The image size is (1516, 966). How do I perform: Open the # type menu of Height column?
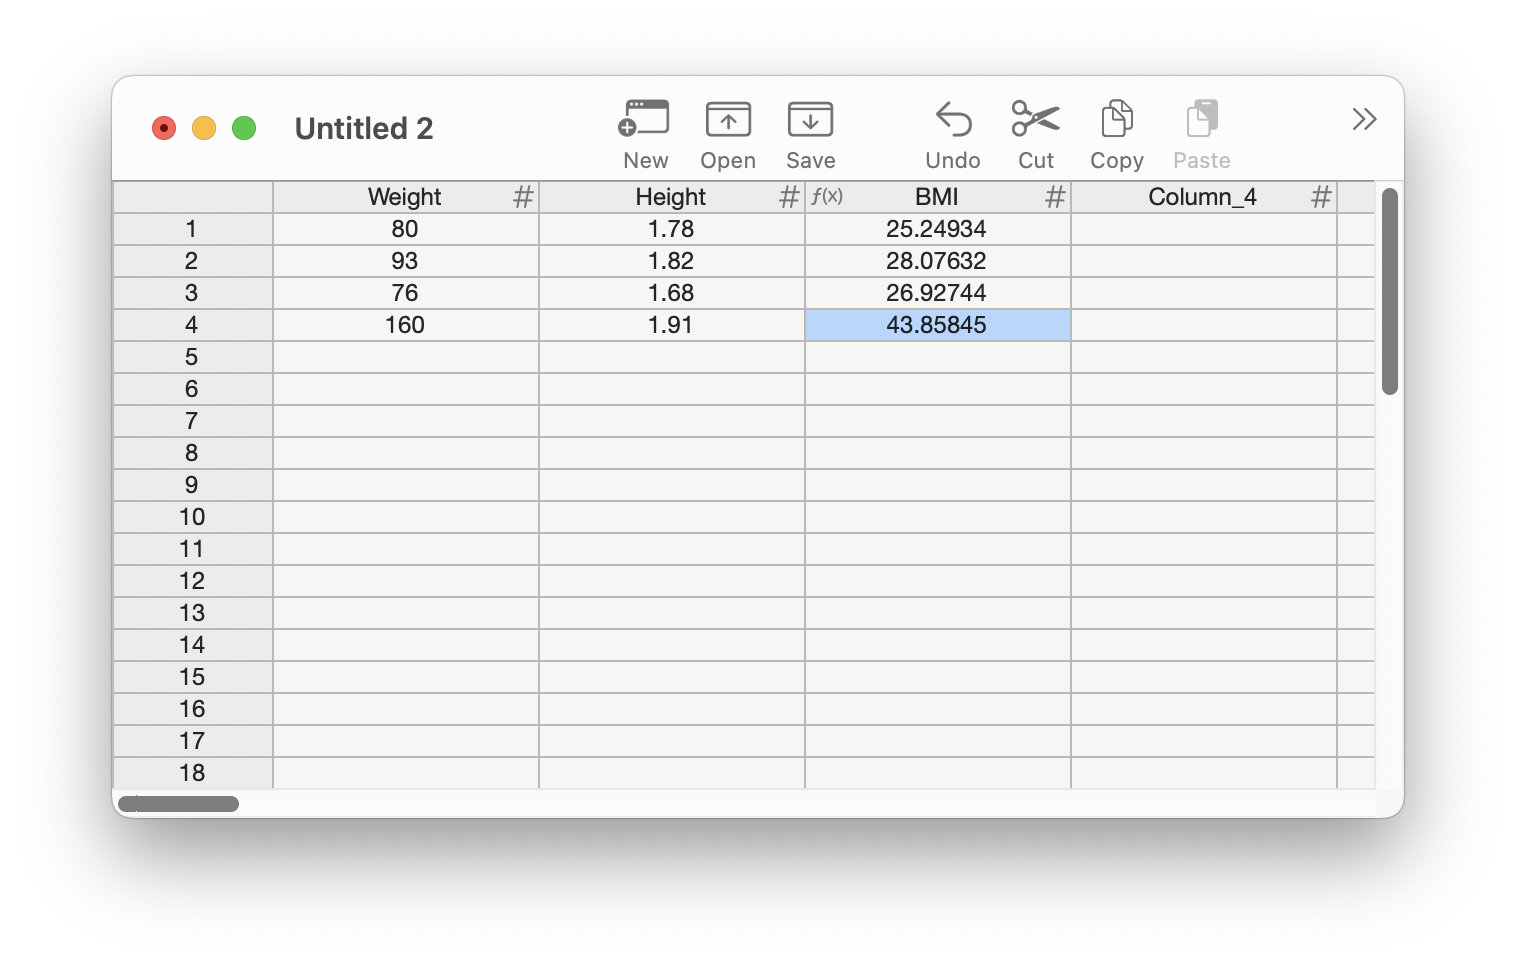pos(789,197)
